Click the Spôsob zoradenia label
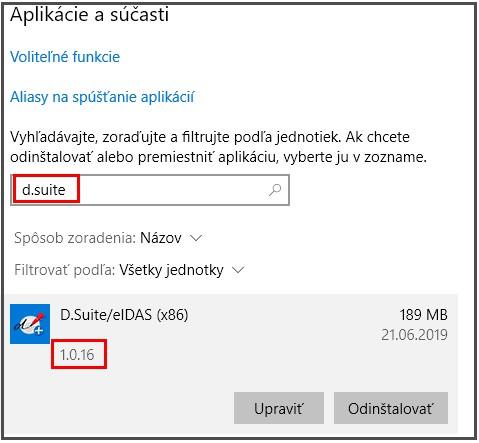 click(x=75, y=238)
